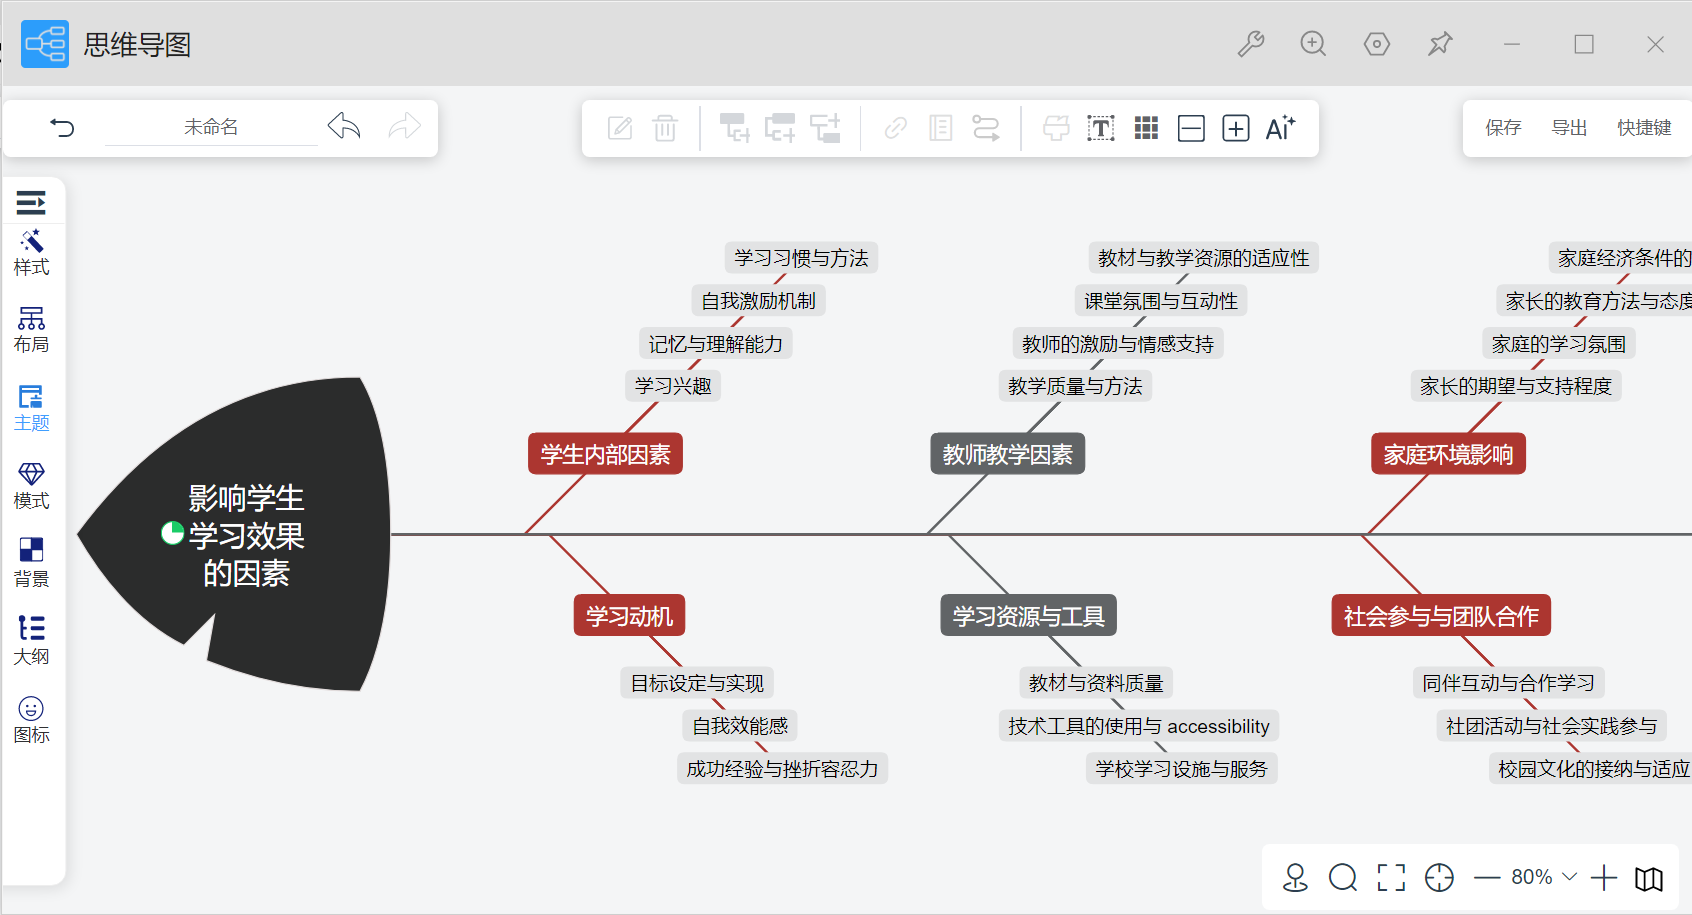Screen dimensions: 1692x915
Task: Click the 快捷键 shortcuts button
Action: click(x=1644, y=128)
